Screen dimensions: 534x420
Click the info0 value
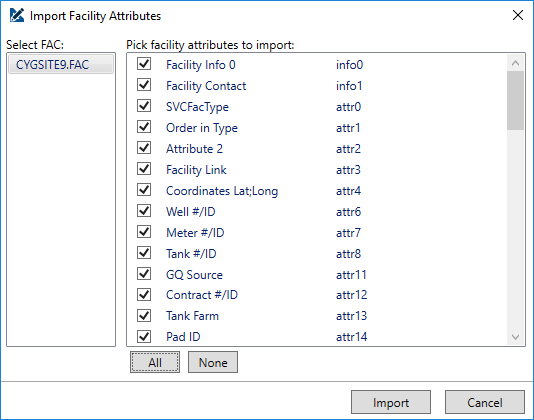(x=349, y=65)
